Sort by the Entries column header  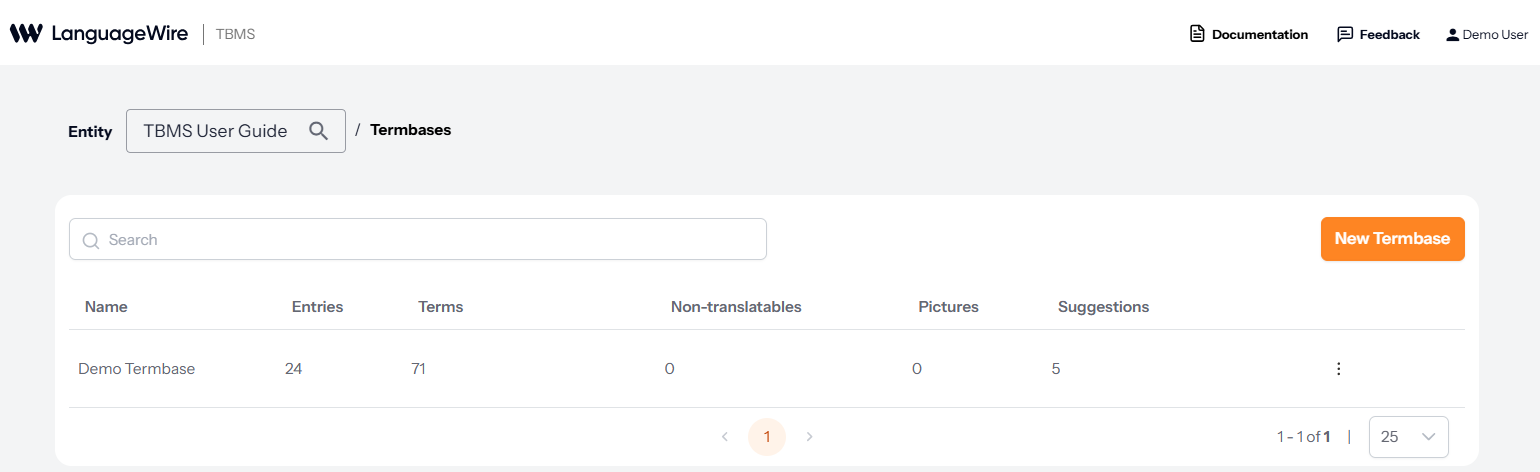[x=317, y=307]
